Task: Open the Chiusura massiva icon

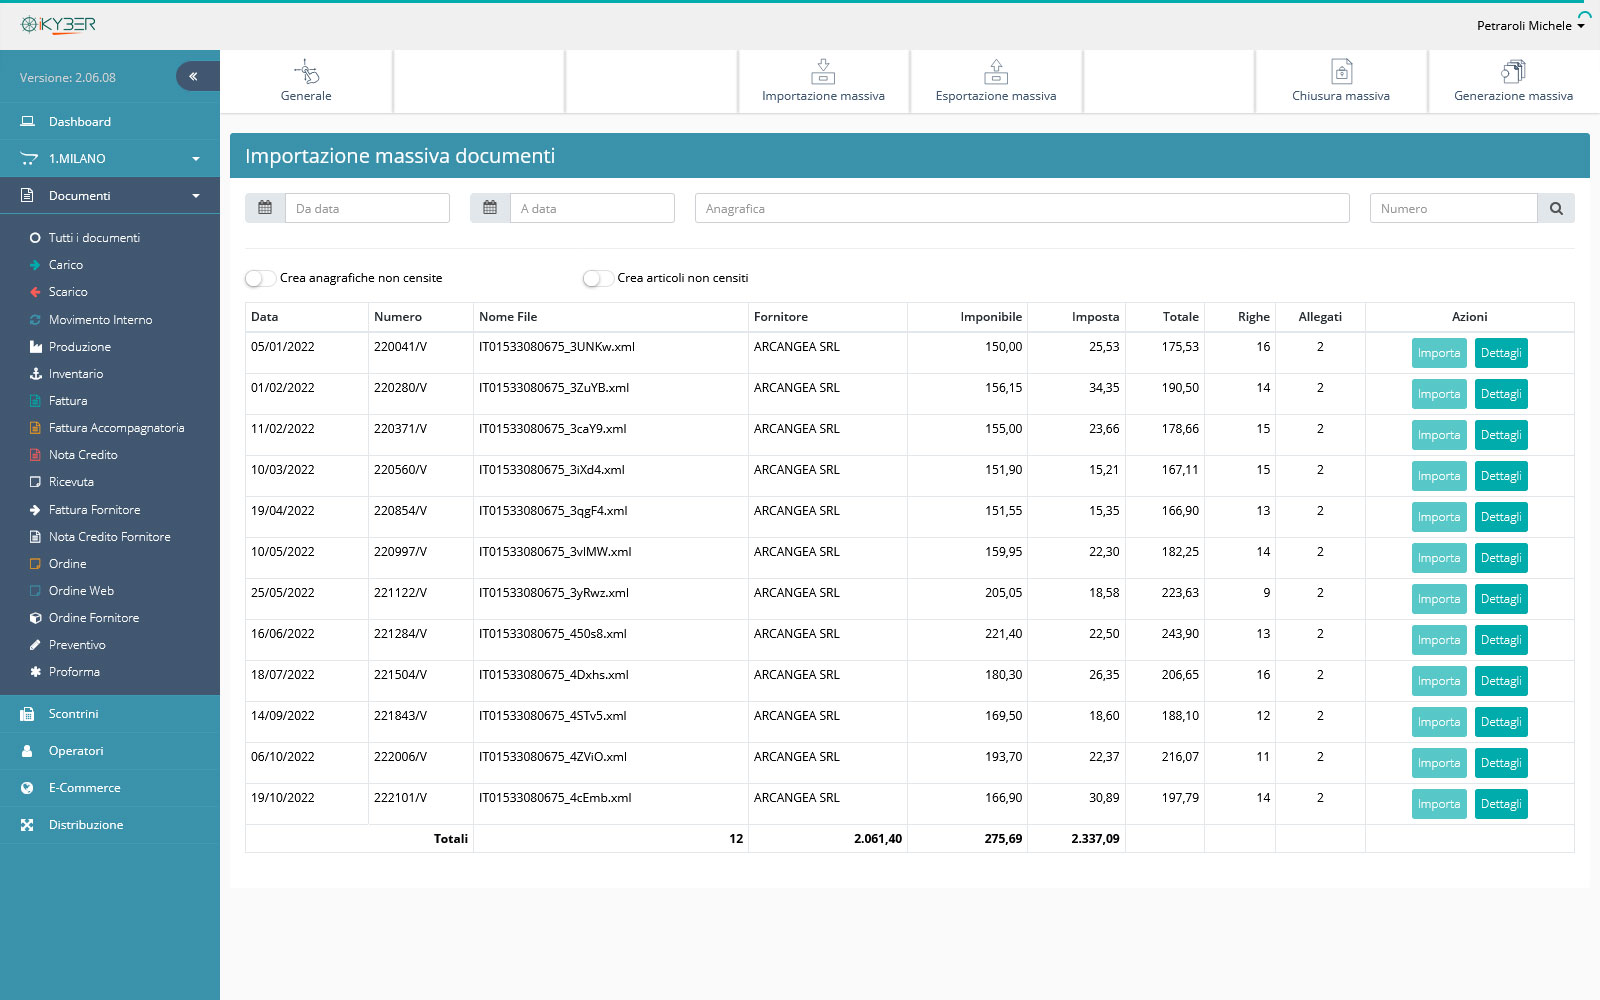Action: tap(1341, 72)
